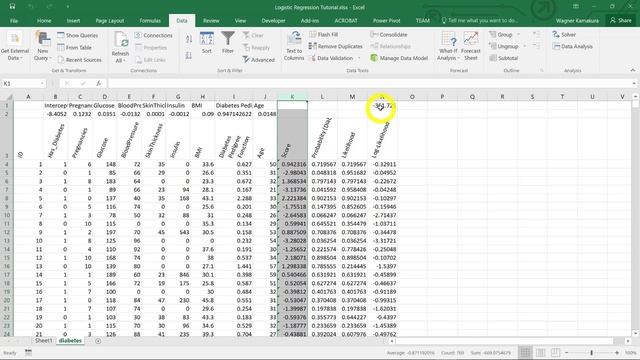The image size is (640, 360).
Task: Open Recent Sources
Action: point(79,60)
